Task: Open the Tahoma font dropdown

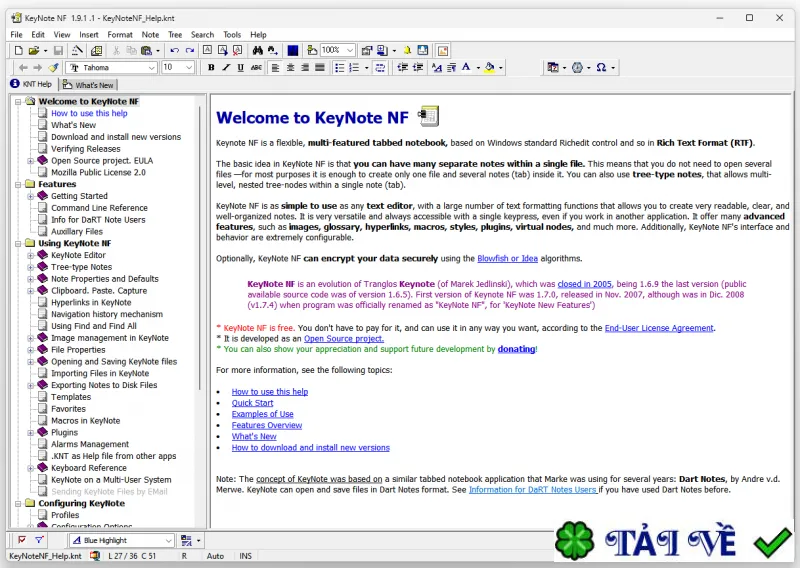Action: click(x=152, y=67)
